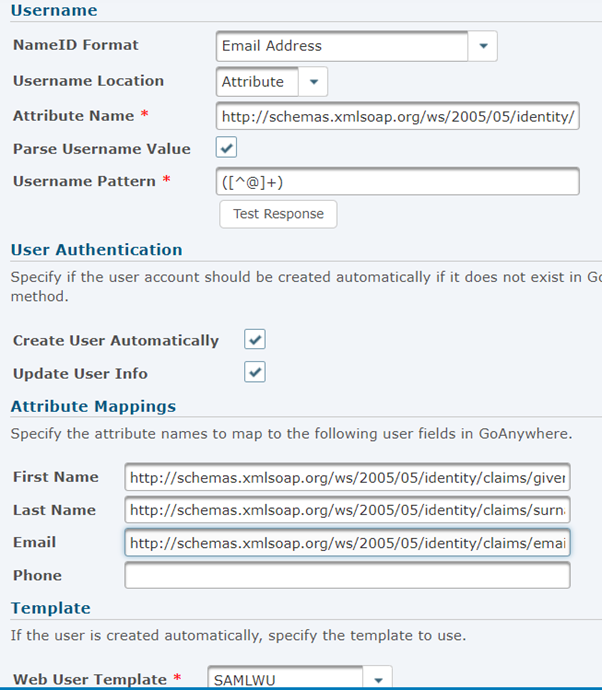Click the 'Specify if the user account' description
This screenshot has height=690, width=602.
pyautogui.click(x=306, y=286)
